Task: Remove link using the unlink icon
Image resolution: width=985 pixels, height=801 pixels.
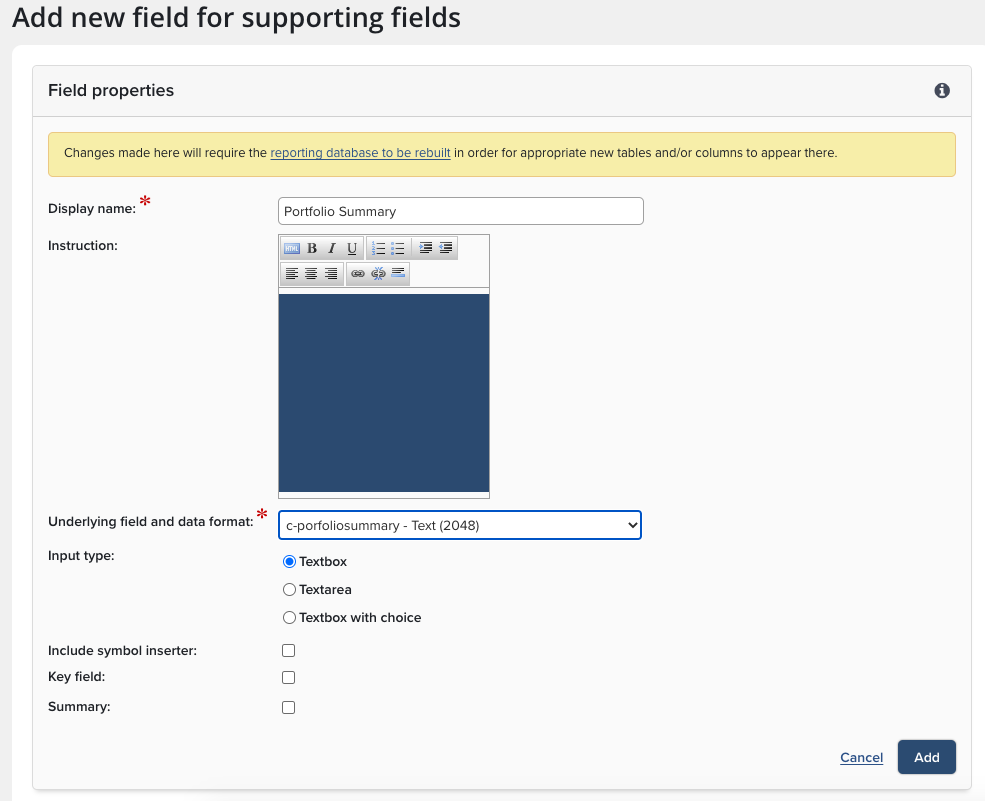Action: [378, 274]
